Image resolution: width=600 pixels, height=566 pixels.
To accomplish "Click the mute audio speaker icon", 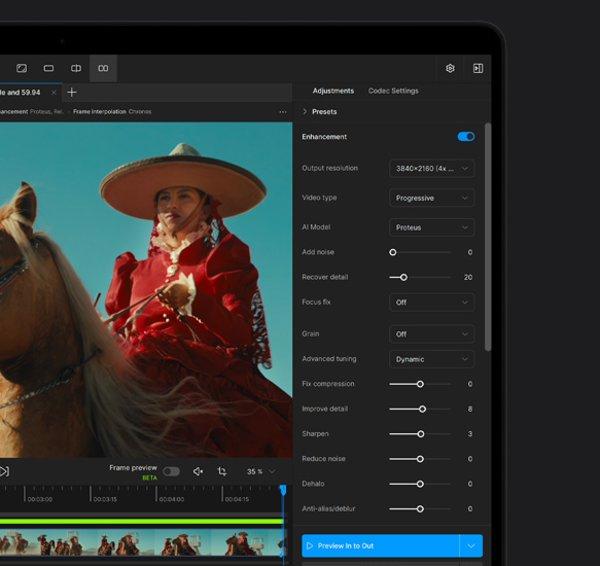I will (x=198, y=471).
